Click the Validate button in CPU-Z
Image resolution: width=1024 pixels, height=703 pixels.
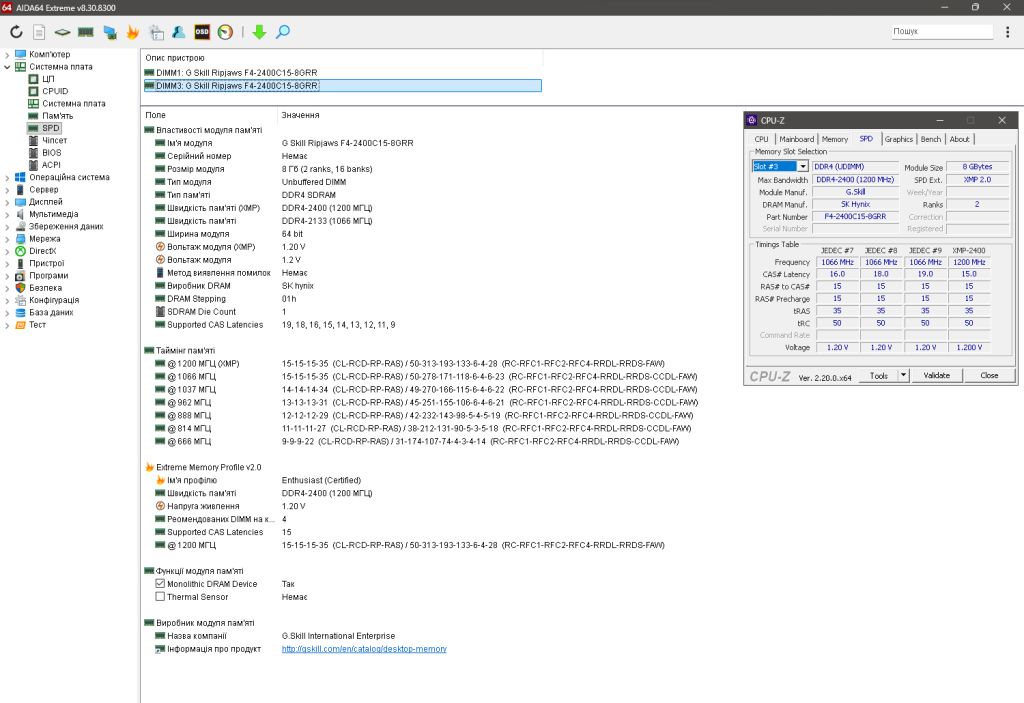[936, 375]
